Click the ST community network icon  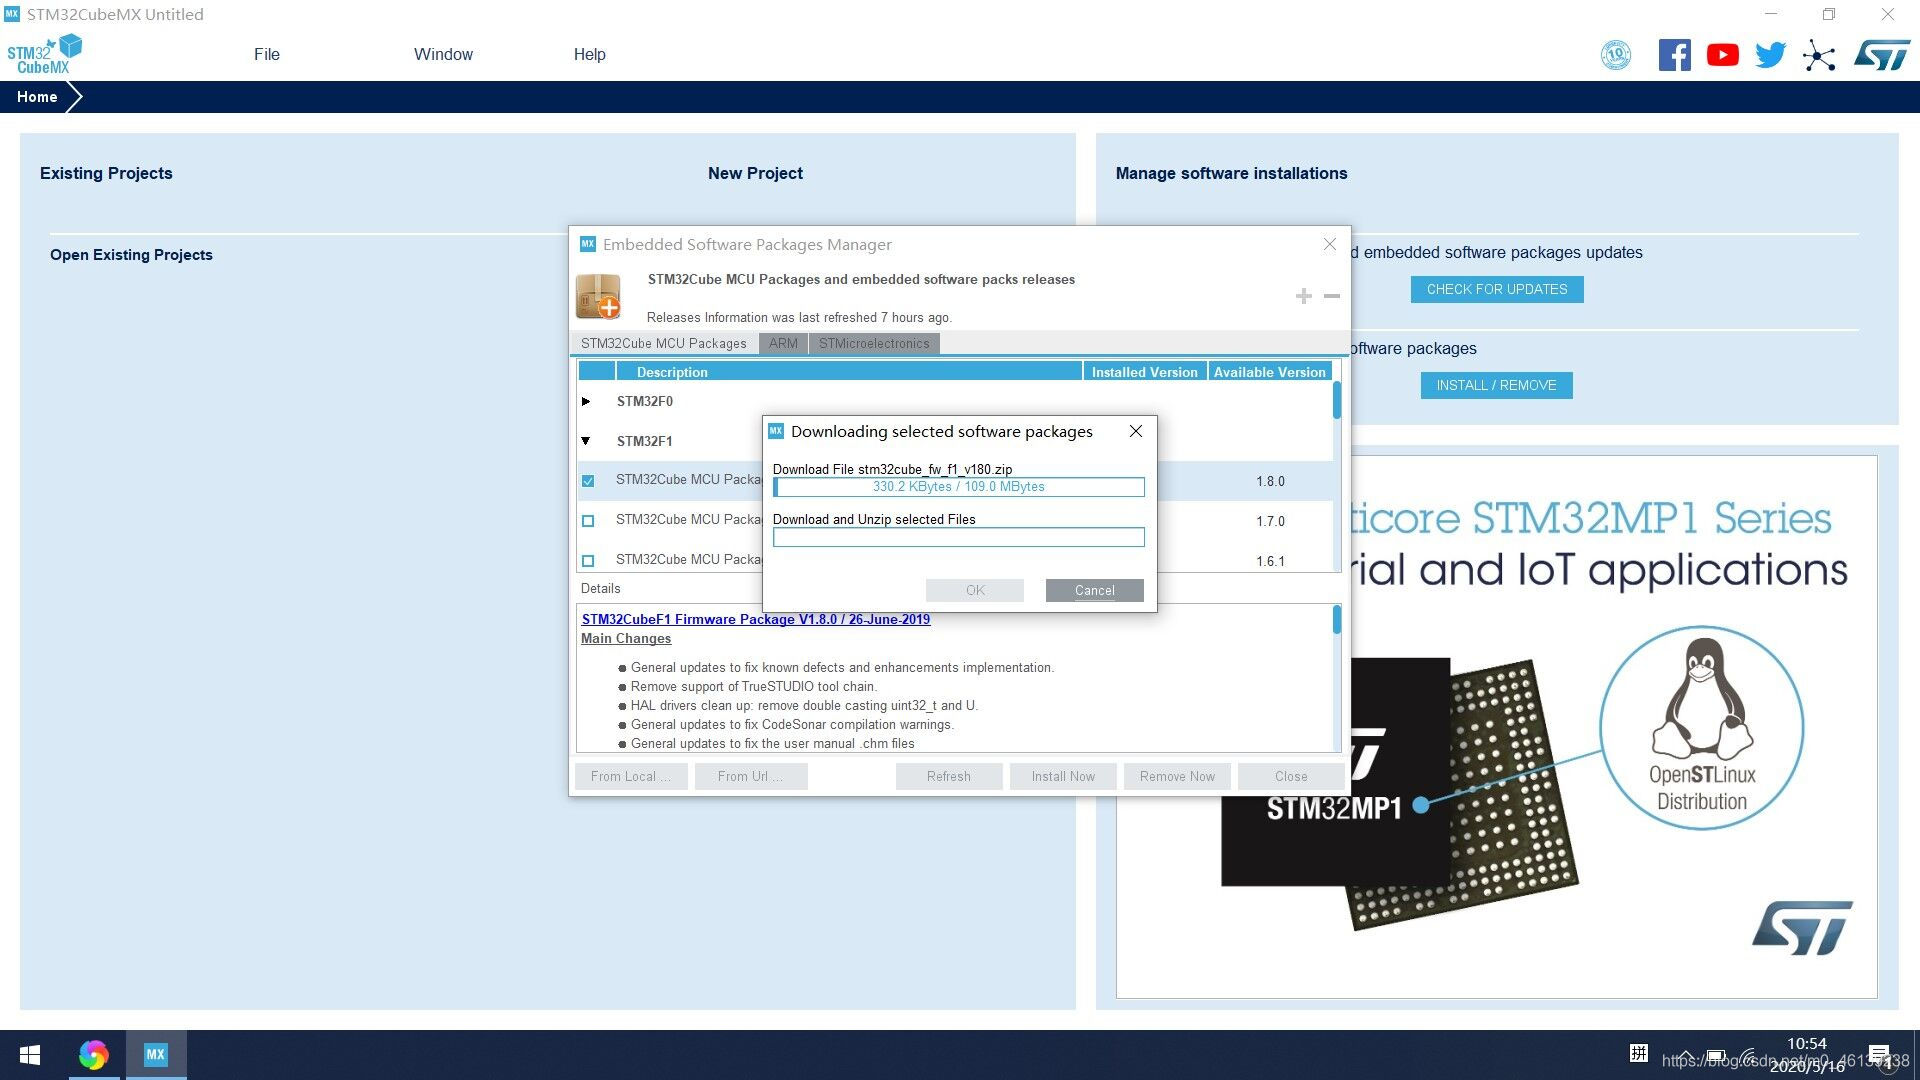pos(1820,54)
